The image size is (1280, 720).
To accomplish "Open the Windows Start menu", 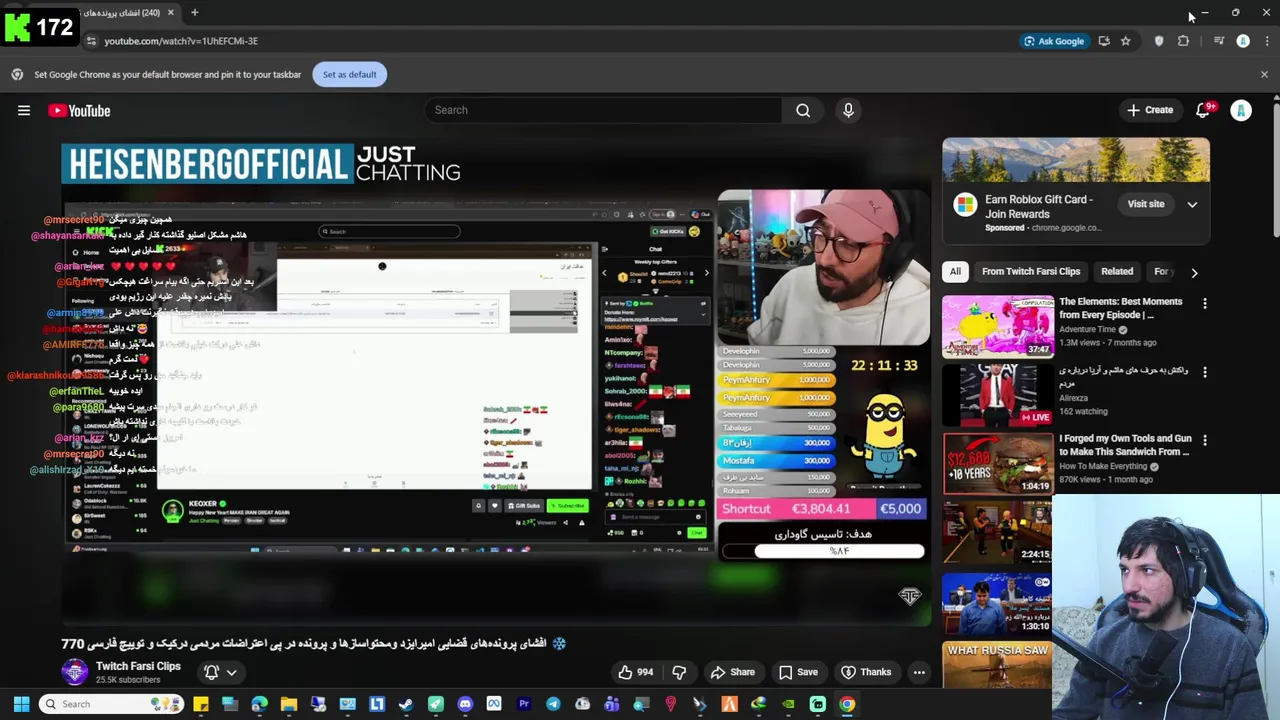I will click(x=21, y=704).
